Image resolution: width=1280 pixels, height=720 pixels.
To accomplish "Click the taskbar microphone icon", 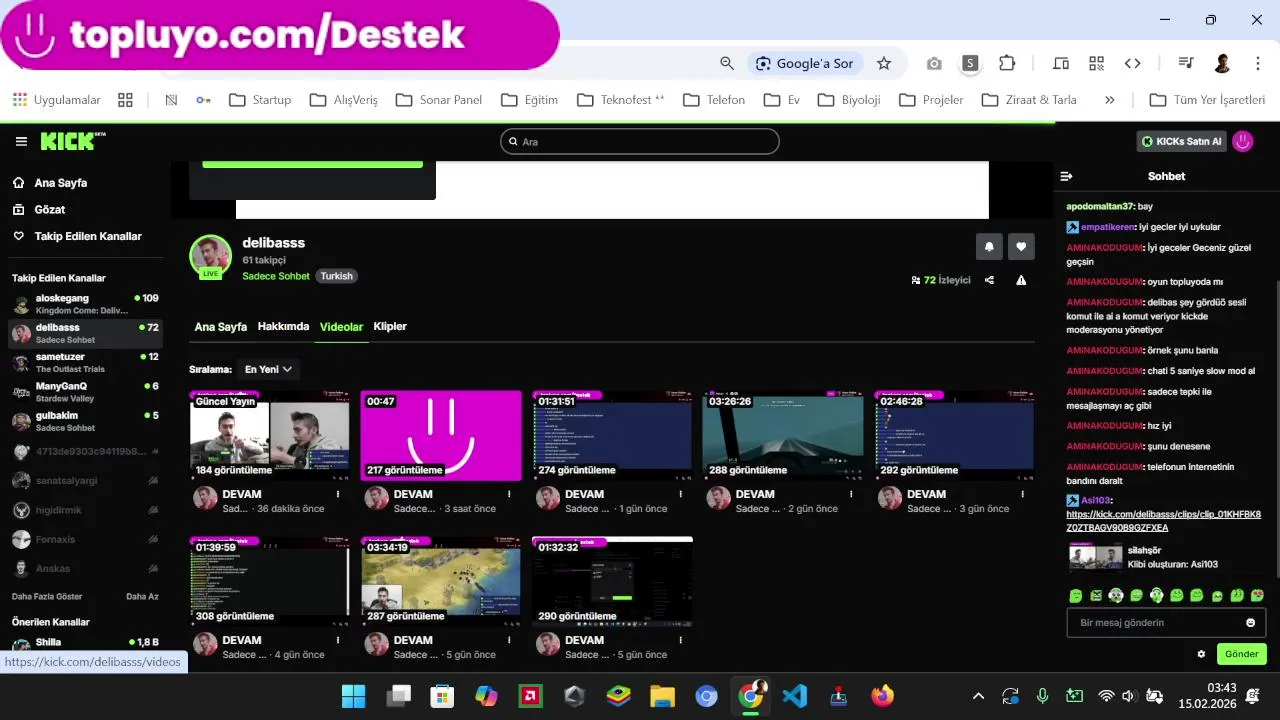I will click(1042, 696).
